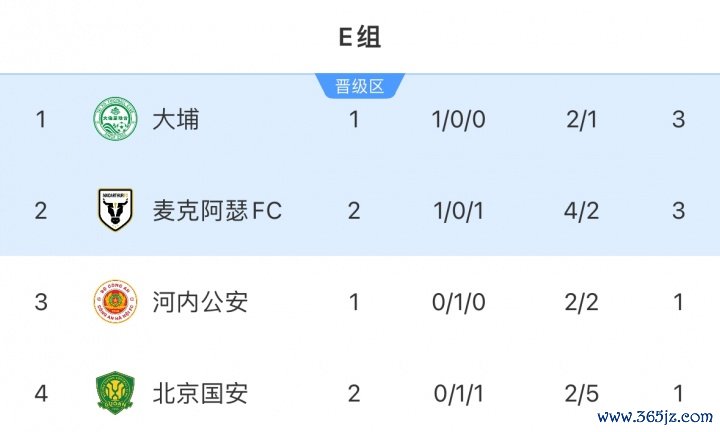This screenshot has width=720, height=432.
Task: Click 麦克阿瑟FC's 1/0/1 record
Action: coord(458,210)
